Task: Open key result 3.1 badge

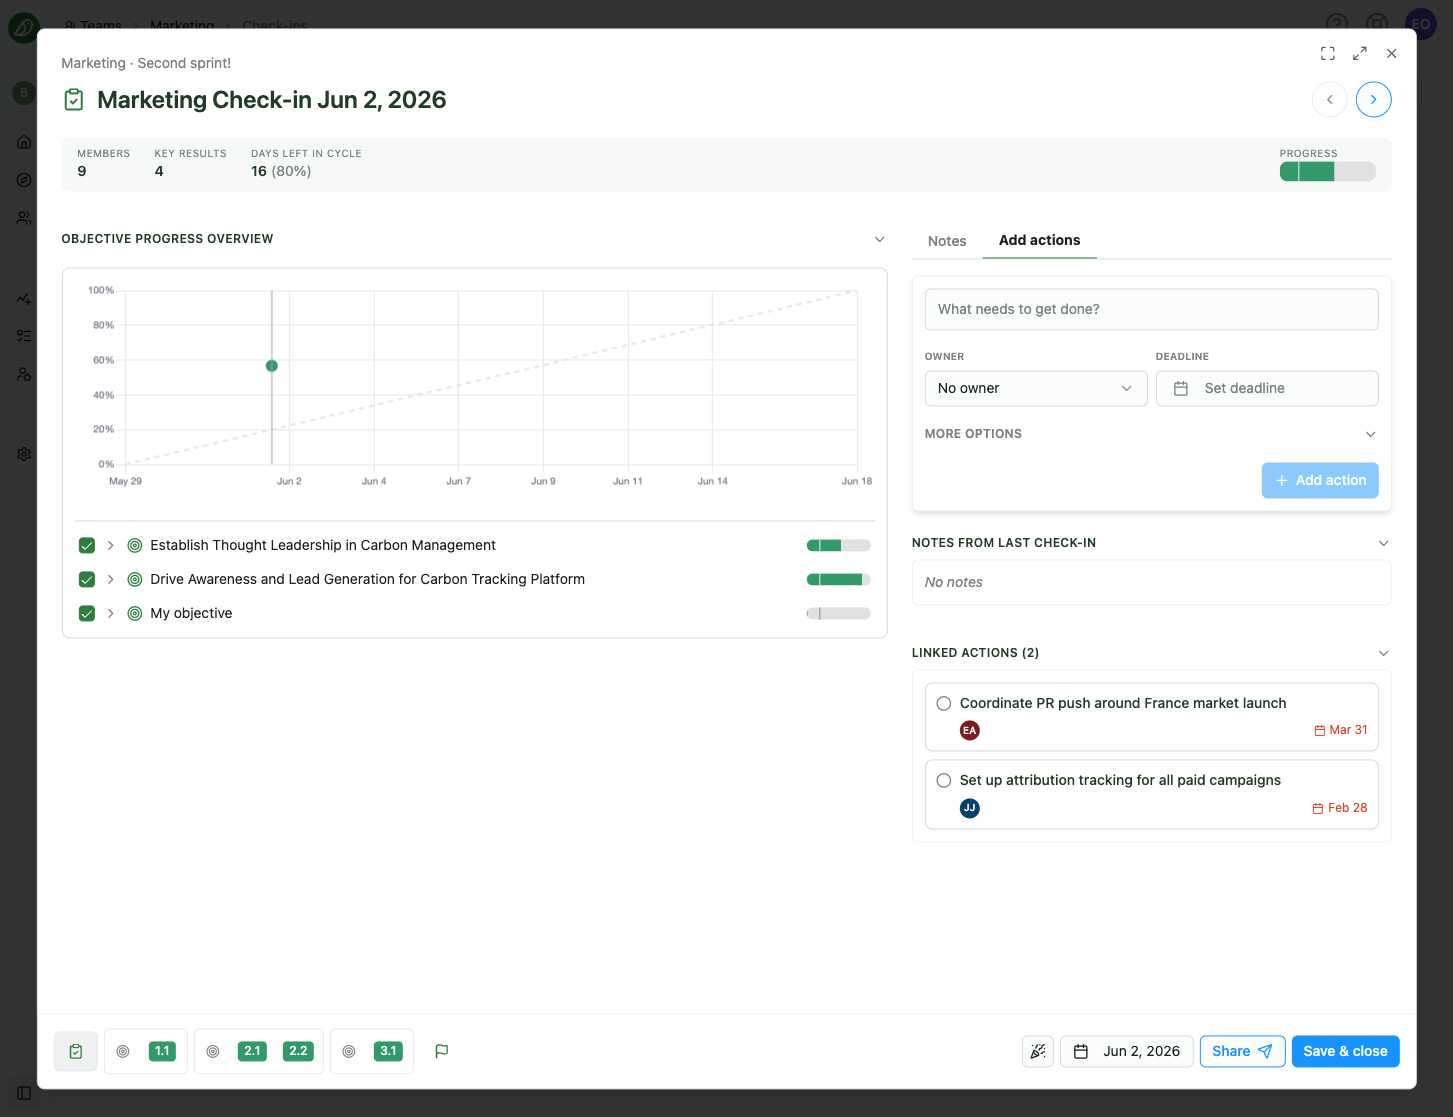Action: click(x=388, y=1051)
